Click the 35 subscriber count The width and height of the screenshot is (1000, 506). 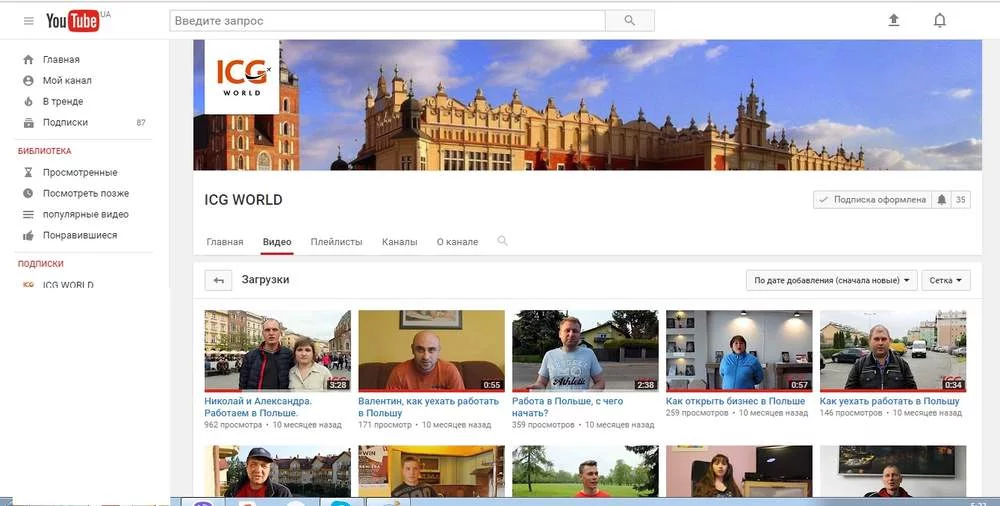pos(960,200)
